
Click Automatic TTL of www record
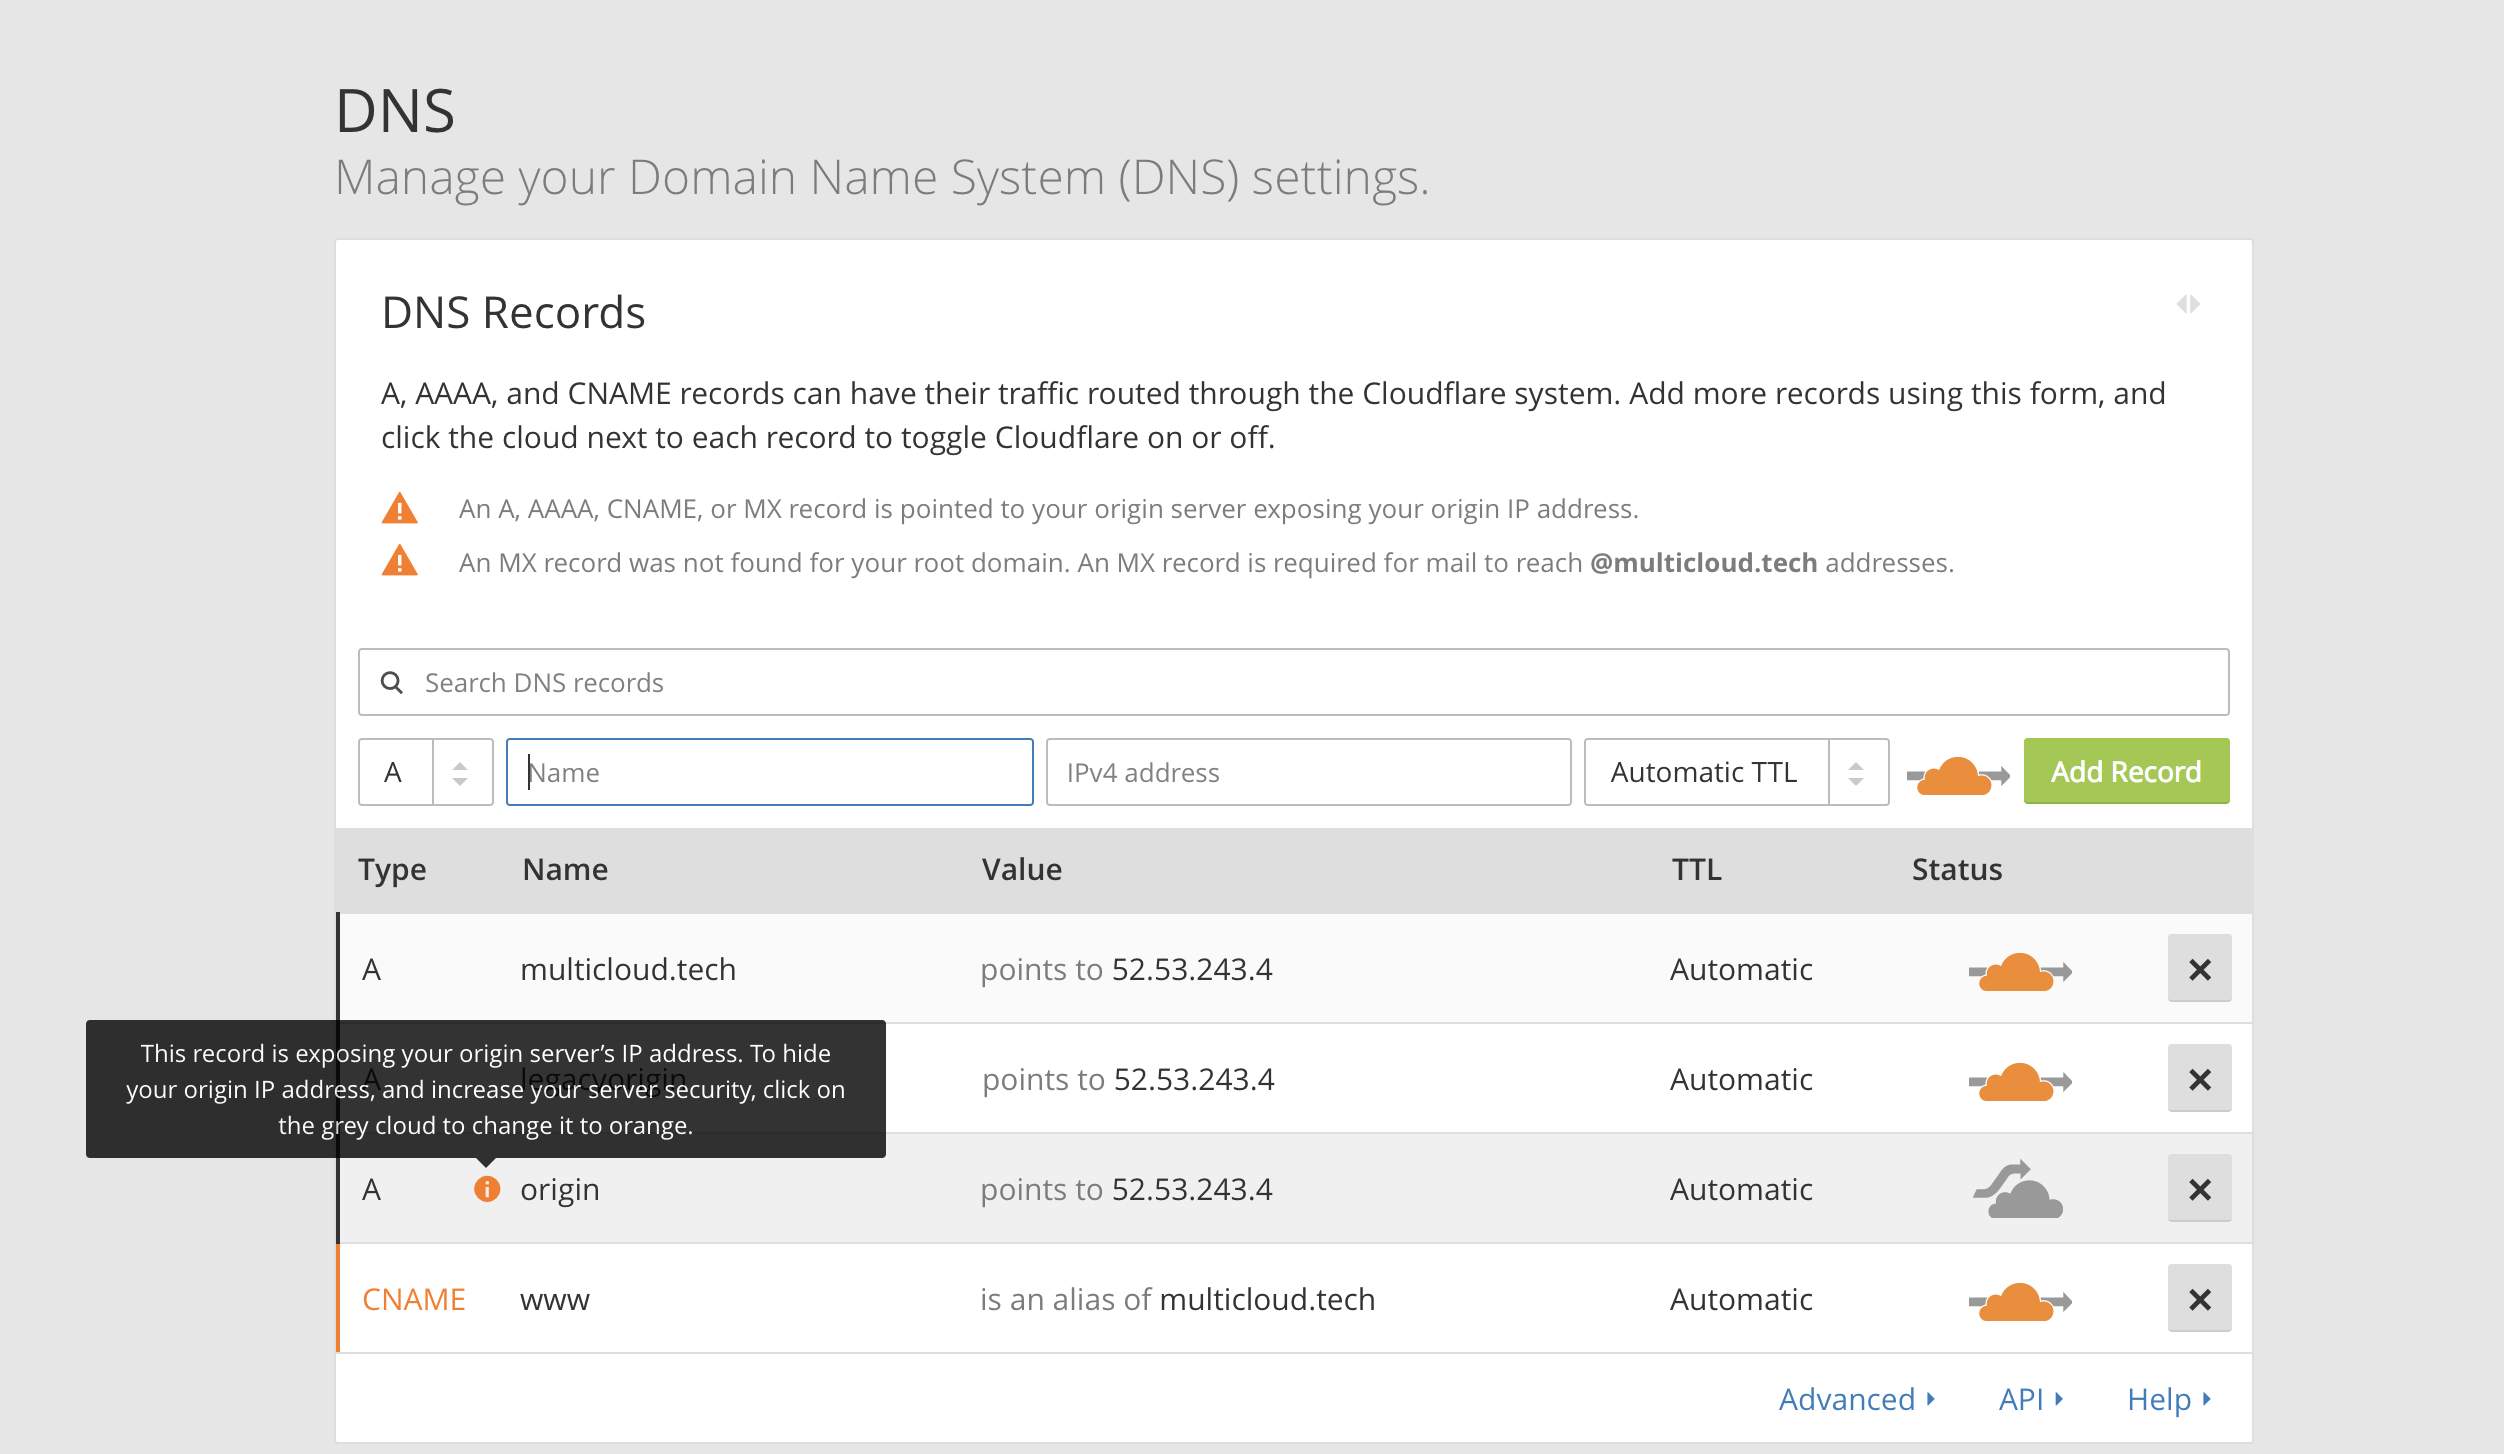1741,1299
